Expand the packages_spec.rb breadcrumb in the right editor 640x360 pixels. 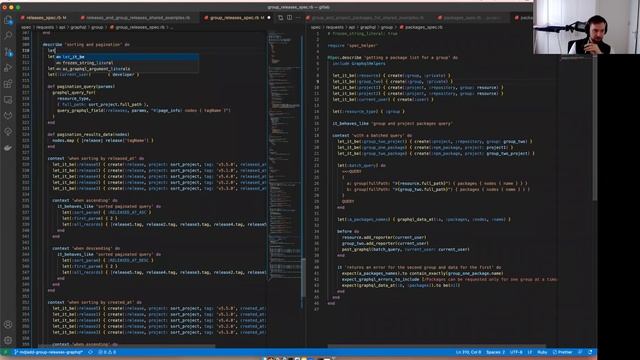pyautogui.click(x=421, y=27)
